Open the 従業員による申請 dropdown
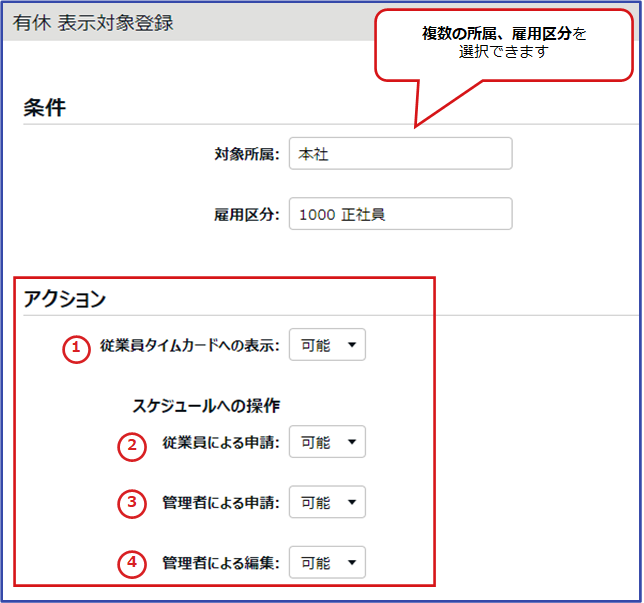Viewport: 644px width, 603px height. tap(327, 442)
